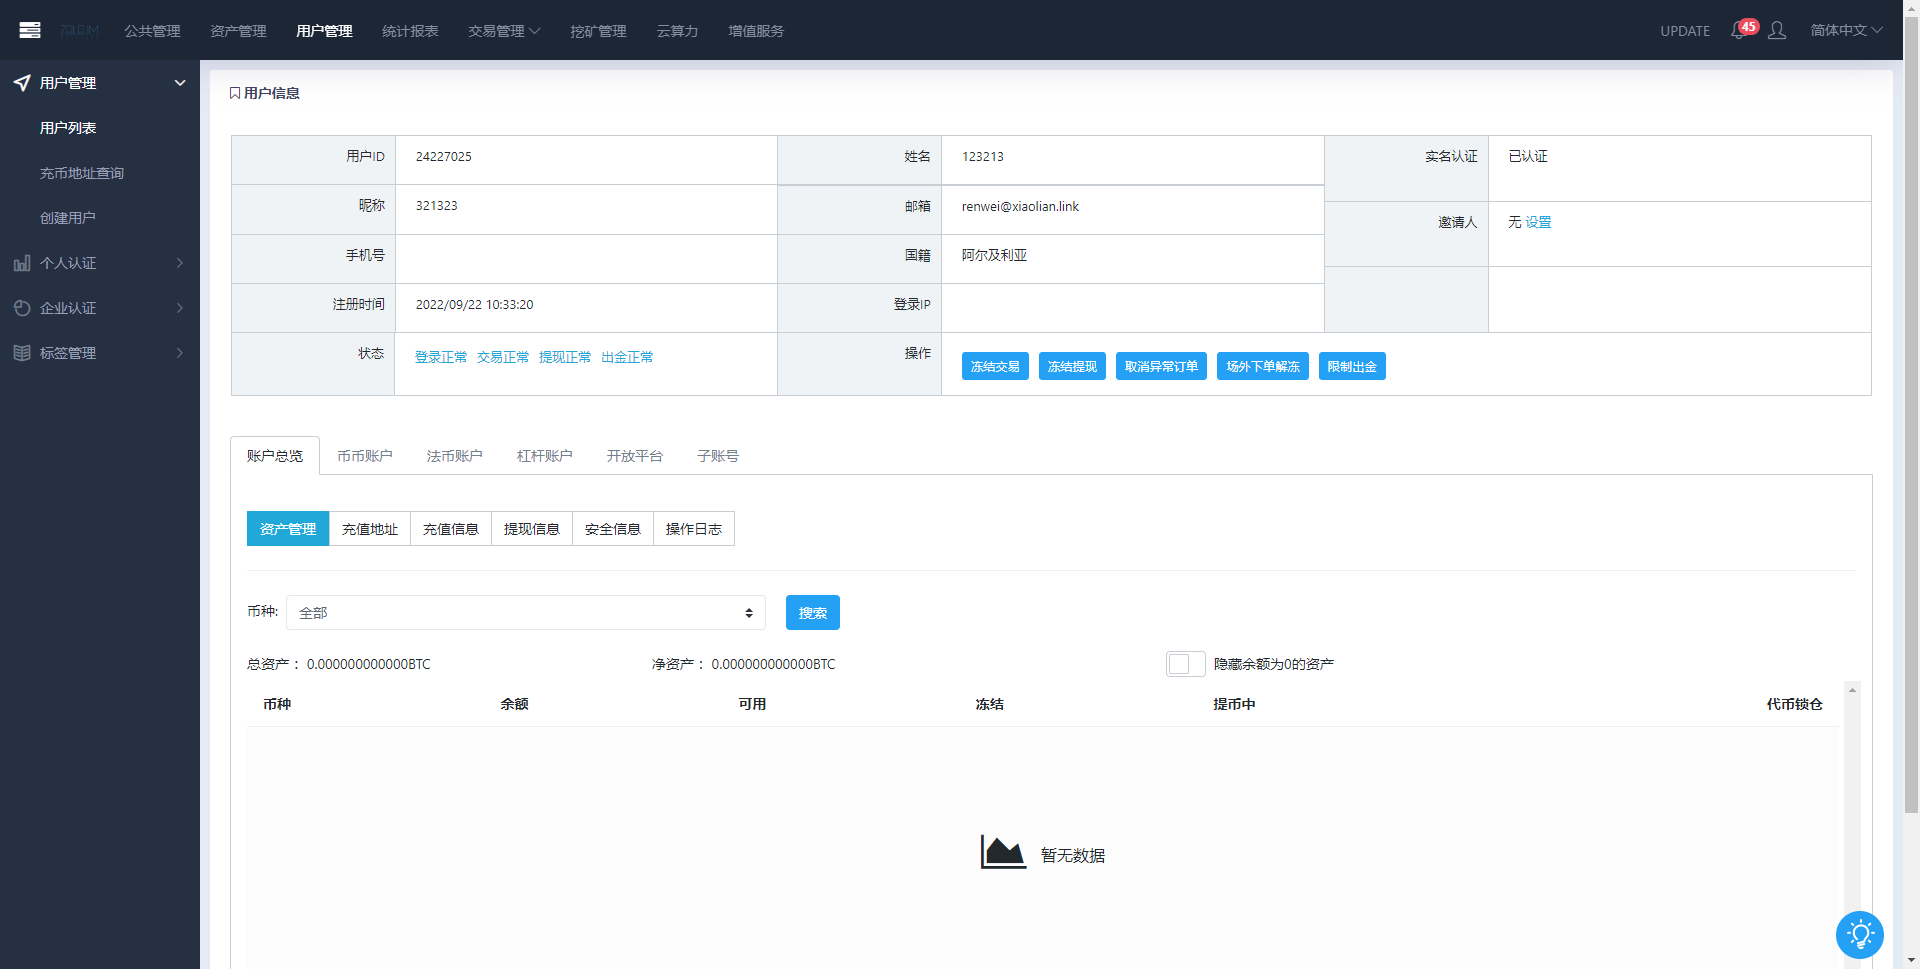Screen dimensions: 1920x969
Task: Click the 冻结交易 button
Action: tap(995, 366)
